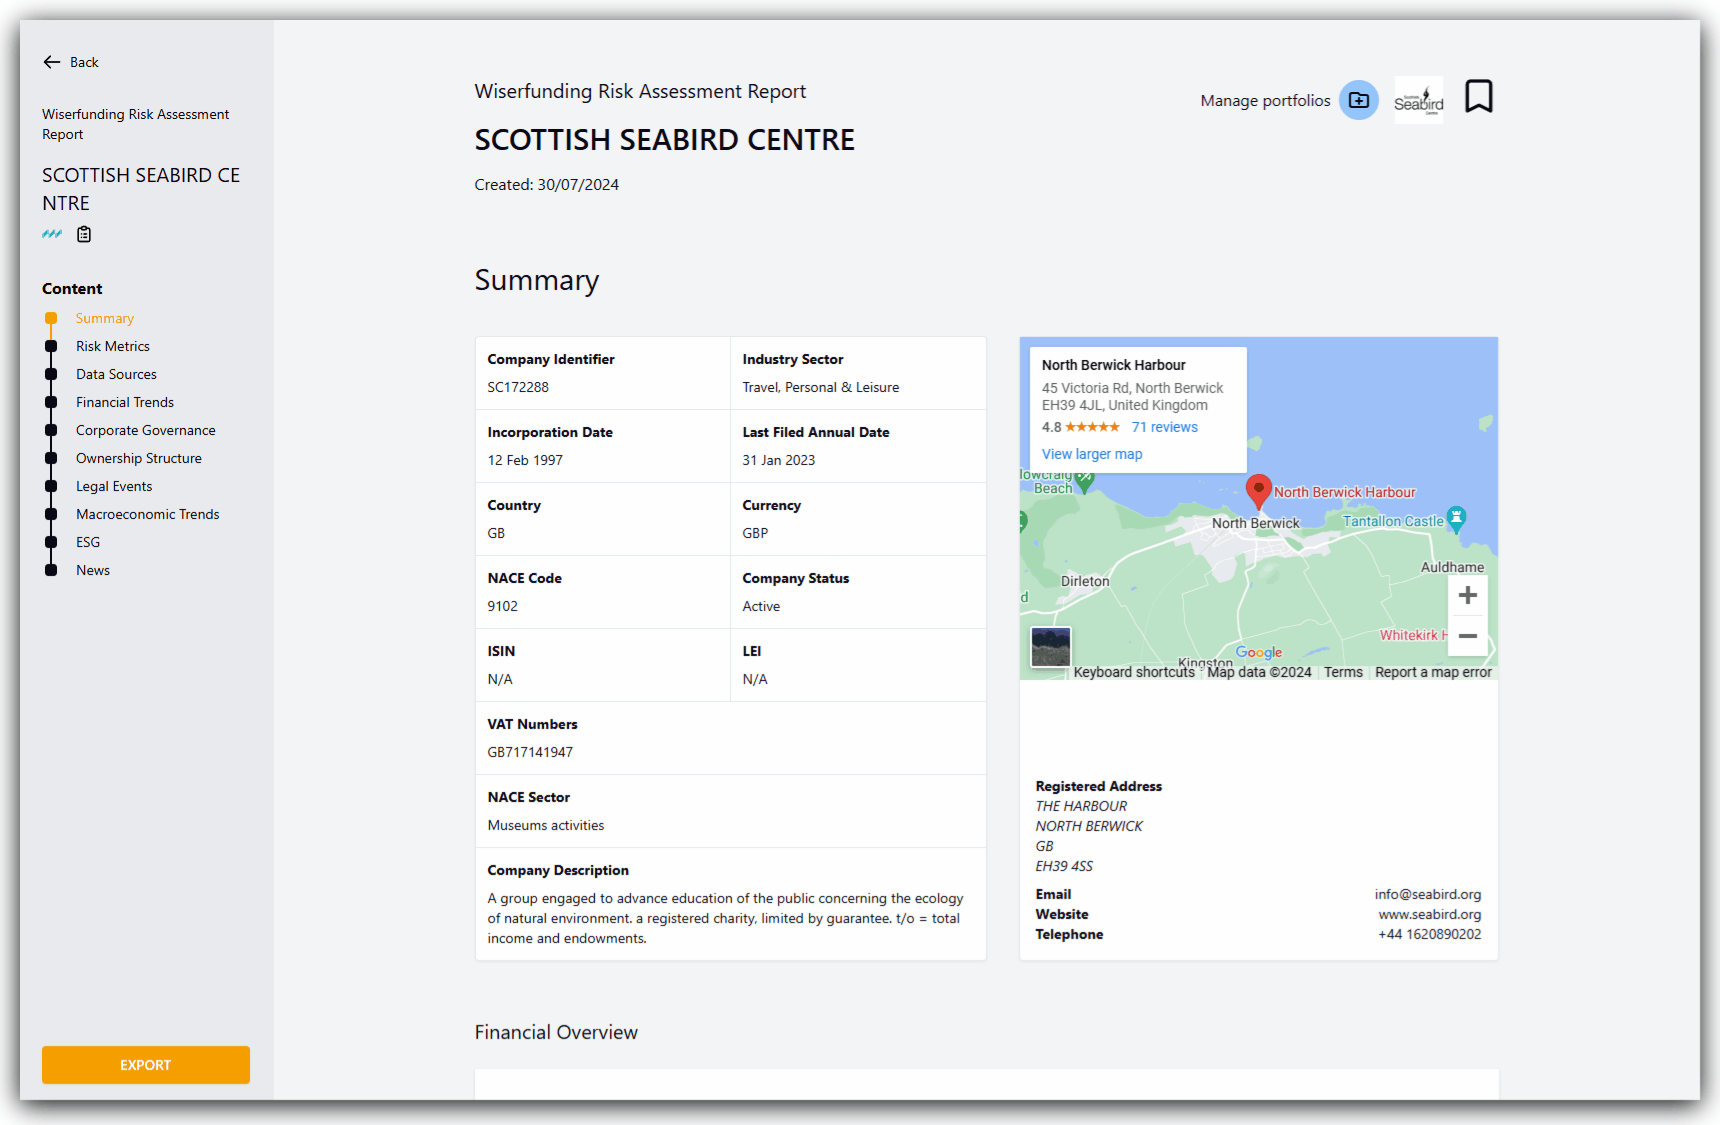Click last filed date 31 Jan 2023

point(779,460)
